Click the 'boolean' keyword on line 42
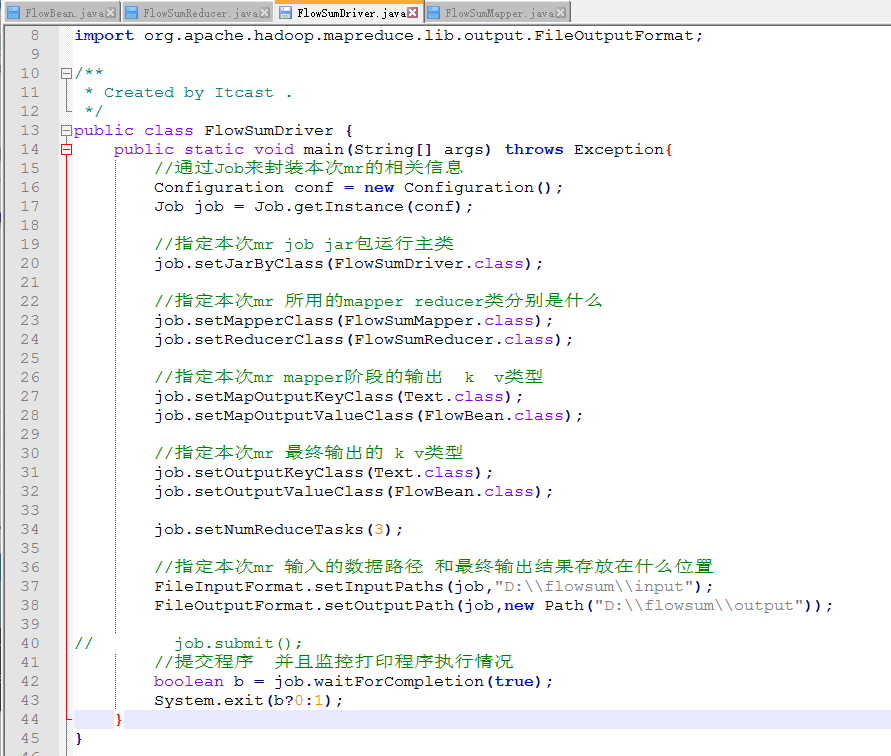Image resolution: width=891 pixels, height=756 pixels. (189, 681)
